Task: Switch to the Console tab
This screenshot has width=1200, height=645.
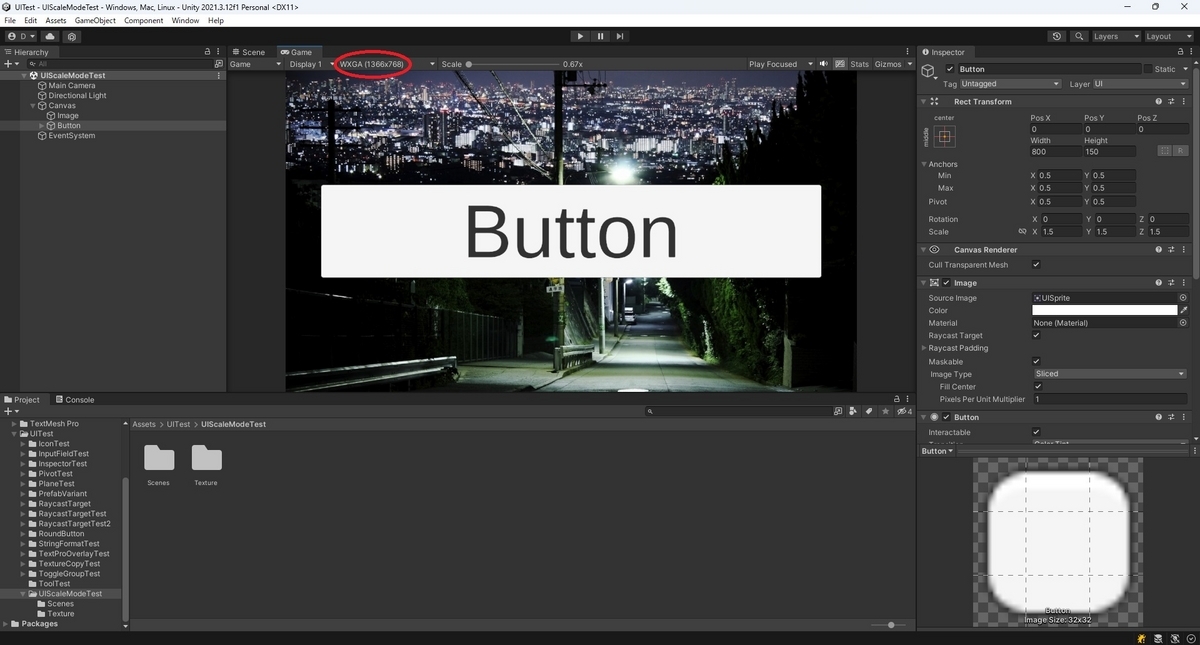Action: tap(74, 399)
